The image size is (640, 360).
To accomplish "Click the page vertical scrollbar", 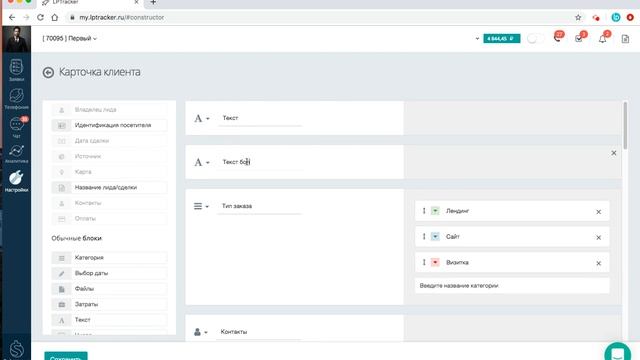I will 625,126.
